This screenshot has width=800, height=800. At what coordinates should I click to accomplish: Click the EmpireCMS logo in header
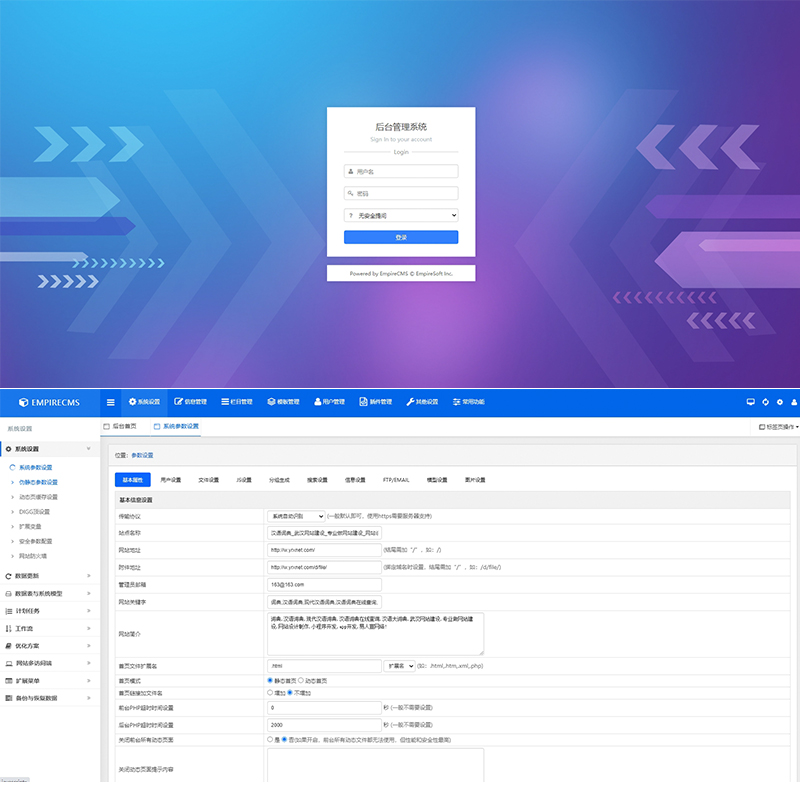pyautogui.click(x=49, y=402)
